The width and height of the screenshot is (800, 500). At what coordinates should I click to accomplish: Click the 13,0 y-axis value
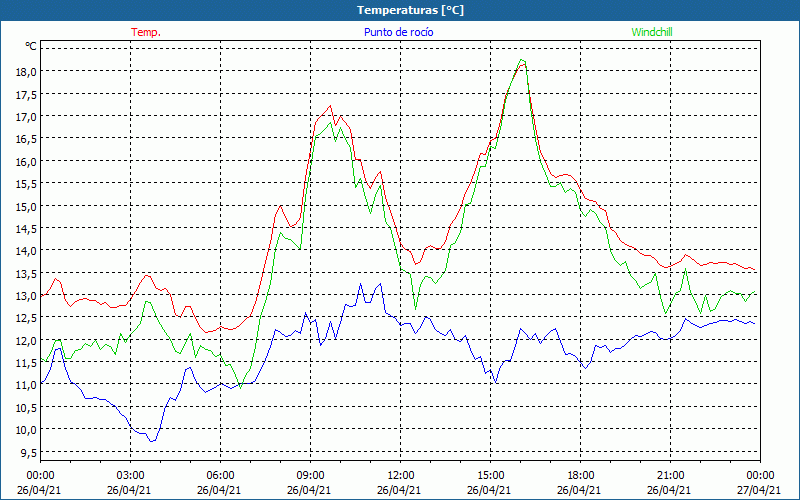pos(27,296)
